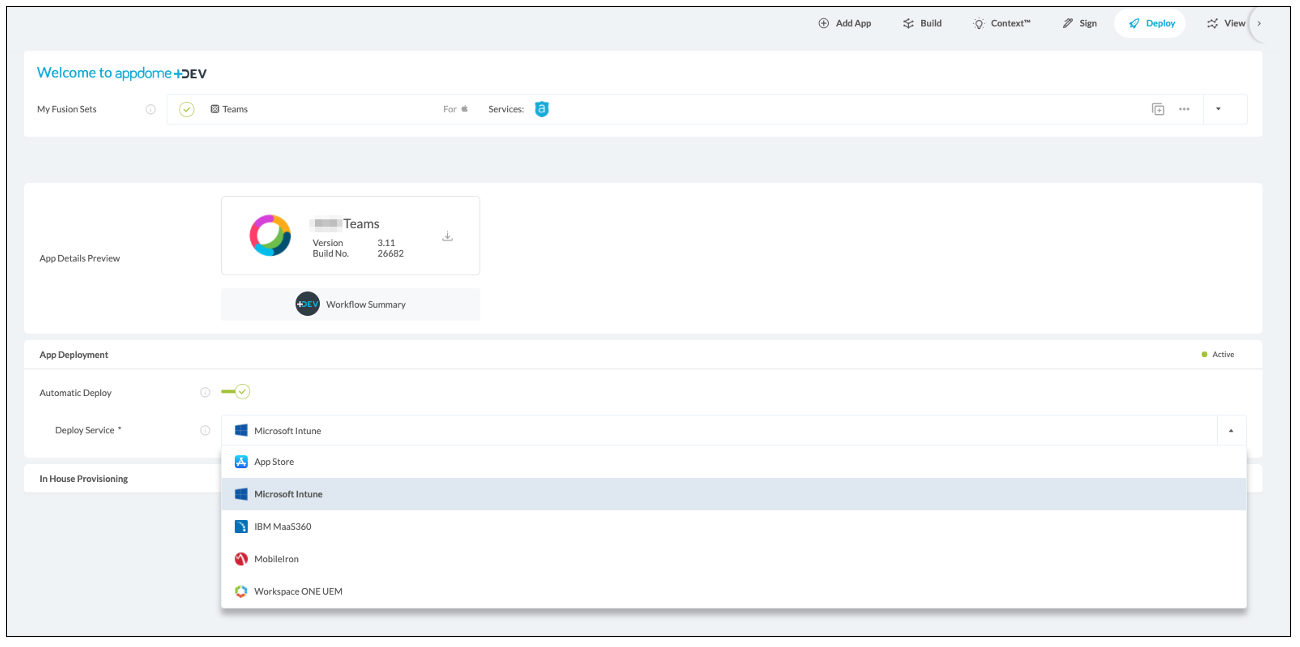This screenshot has width=1300, height=647.
Task: Click the My Fusion Sets info icon
Action: pyautogui.click(x=151, y=109)
